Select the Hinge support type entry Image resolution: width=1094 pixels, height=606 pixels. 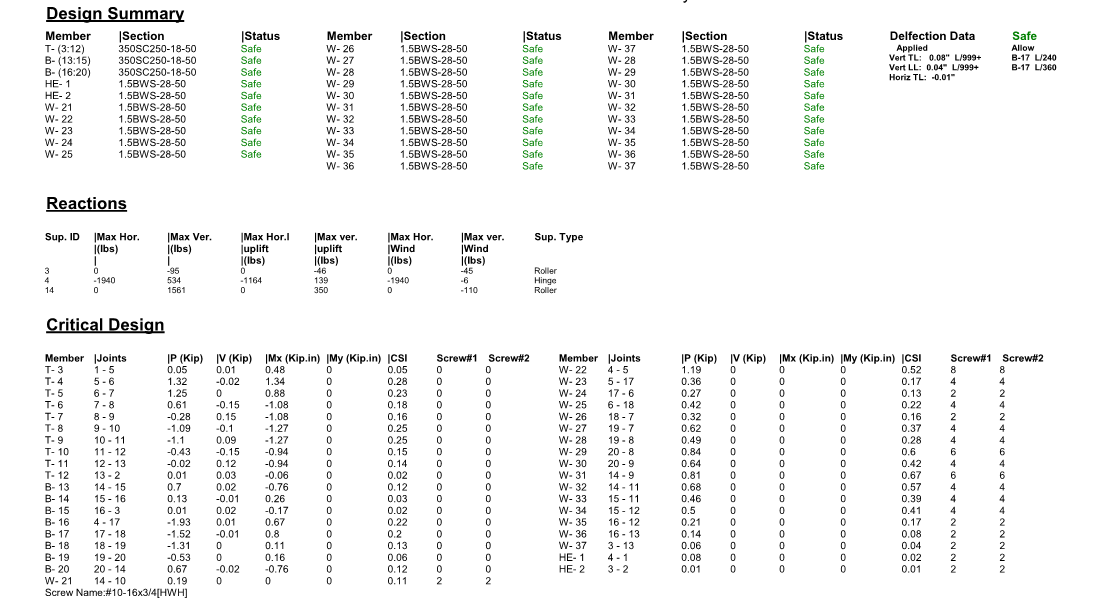(x=545, y=281)
